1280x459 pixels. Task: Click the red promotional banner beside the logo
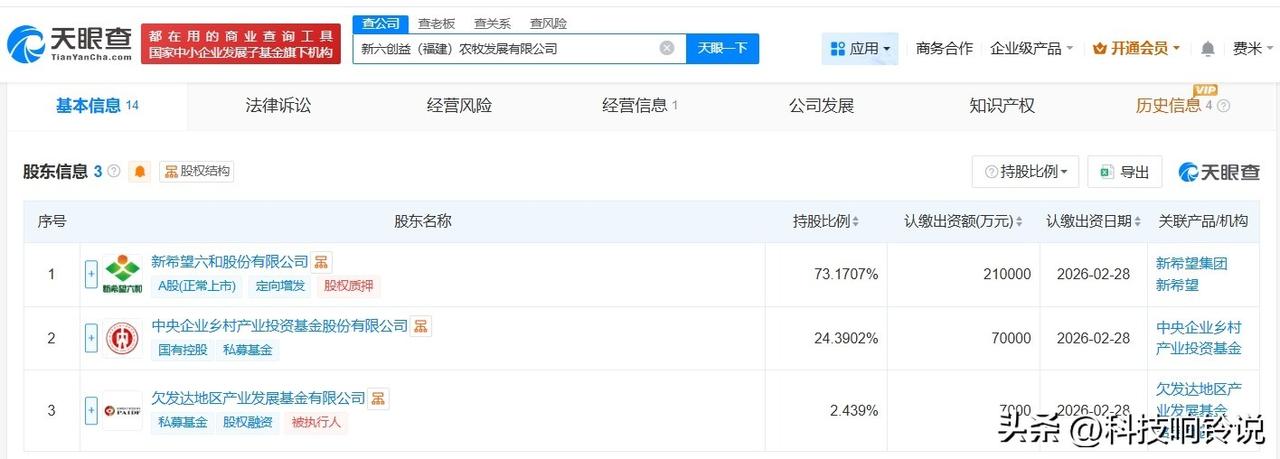point(241,44)
